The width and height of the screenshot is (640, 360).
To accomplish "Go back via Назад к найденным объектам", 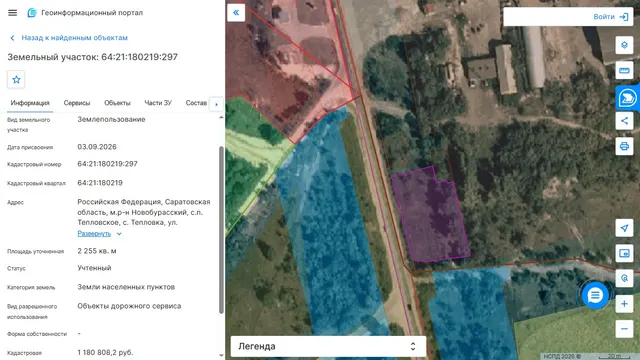I will pos(69,38).
